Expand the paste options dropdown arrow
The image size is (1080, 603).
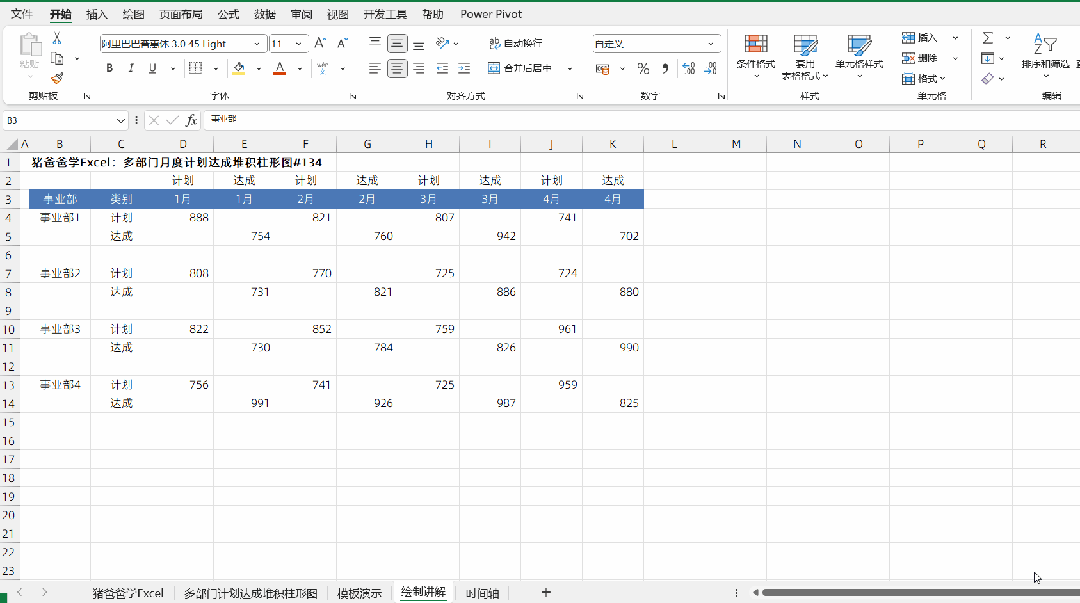30,76
